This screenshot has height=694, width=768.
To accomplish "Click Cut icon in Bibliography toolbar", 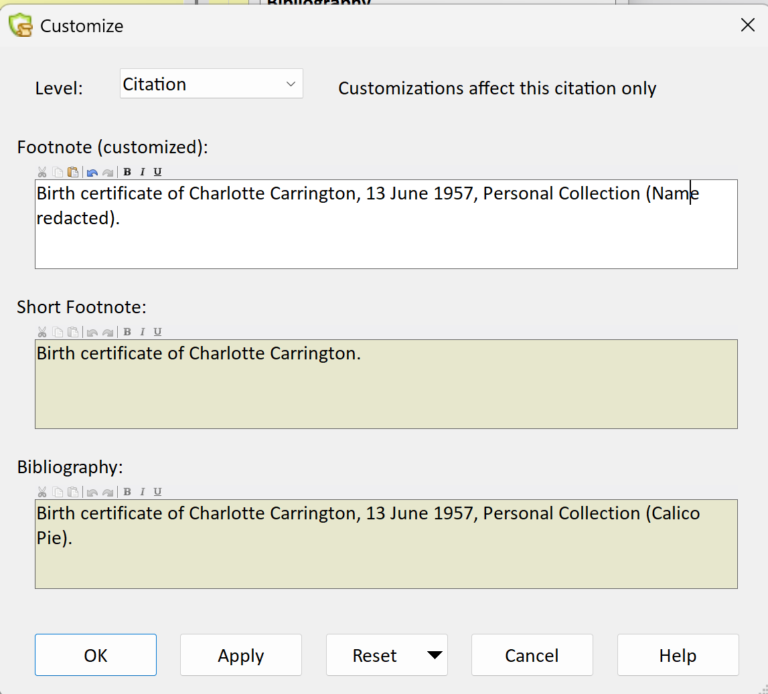I will coord(42,492).
